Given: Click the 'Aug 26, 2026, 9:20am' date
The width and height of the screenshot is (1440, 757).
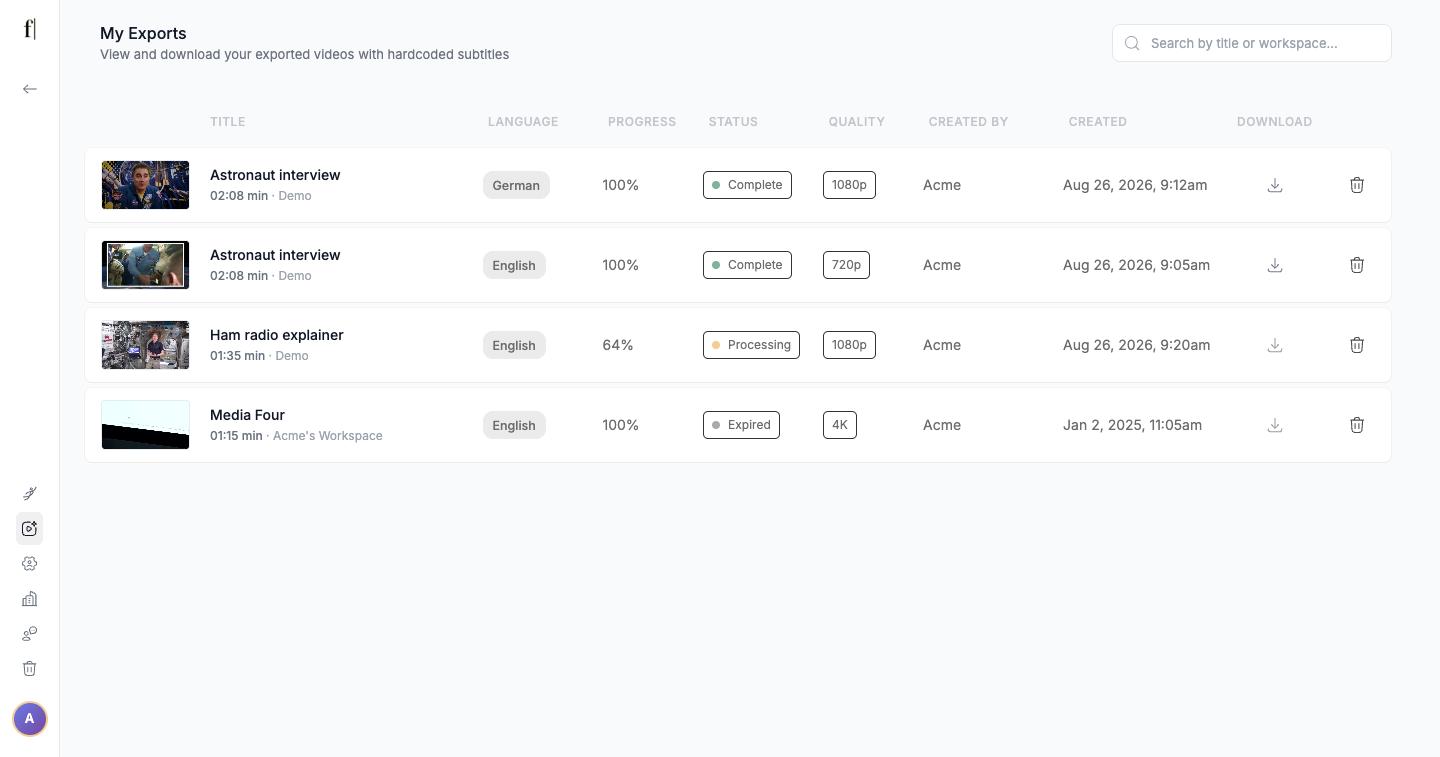Looking at the screenshot, I should pos(1136,345).
